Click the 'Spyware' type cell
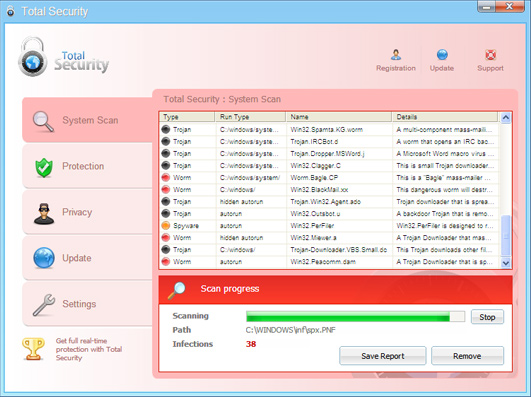The width and height of the screenshot is (531, 397). coord(186,226)
